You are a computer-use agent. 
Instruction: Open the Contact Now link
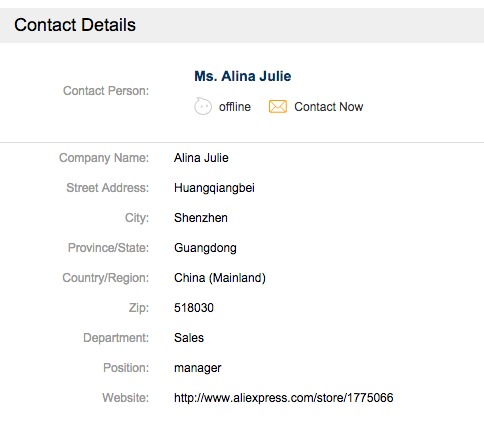click(328, 107)
